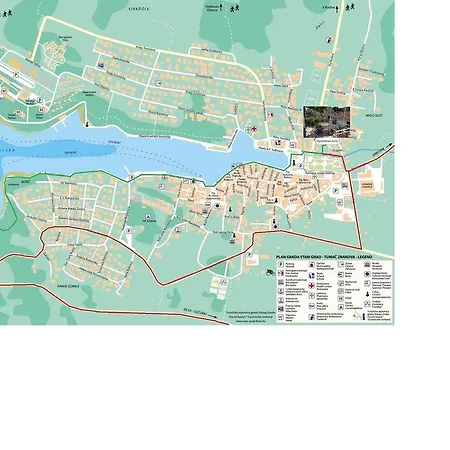Click the church marker on the north shore
The width and height of the screenshot is (450, 450).
[87, 125]
